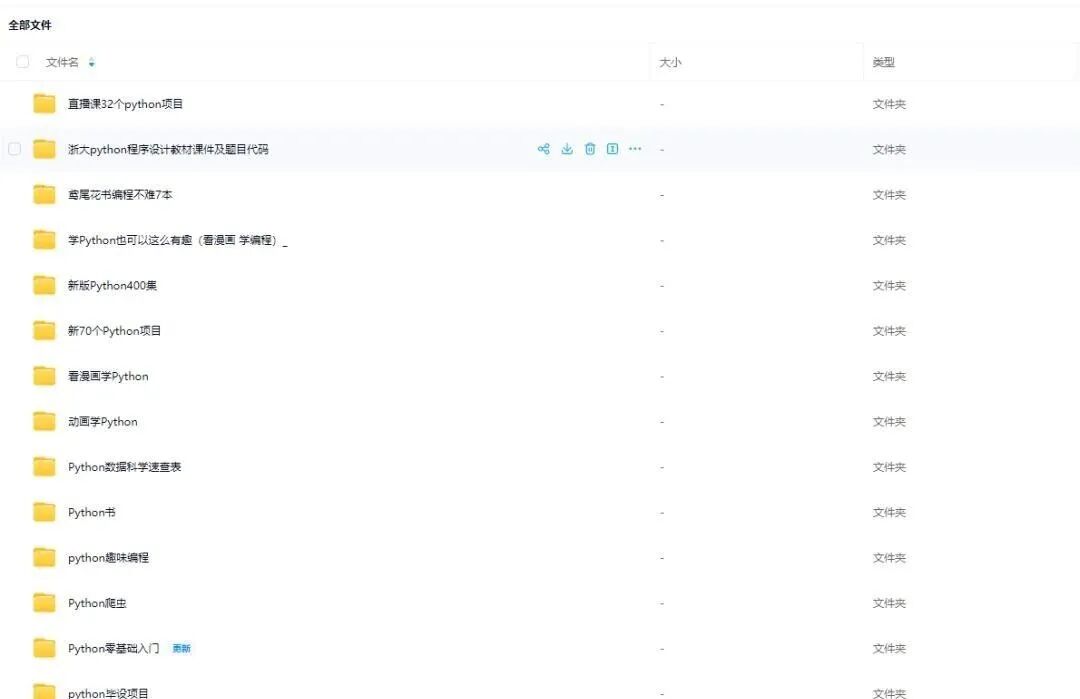1080x699 pixels.
Task: Check the box for 浙大python程序设计 folder
Action: click(15, 149)
